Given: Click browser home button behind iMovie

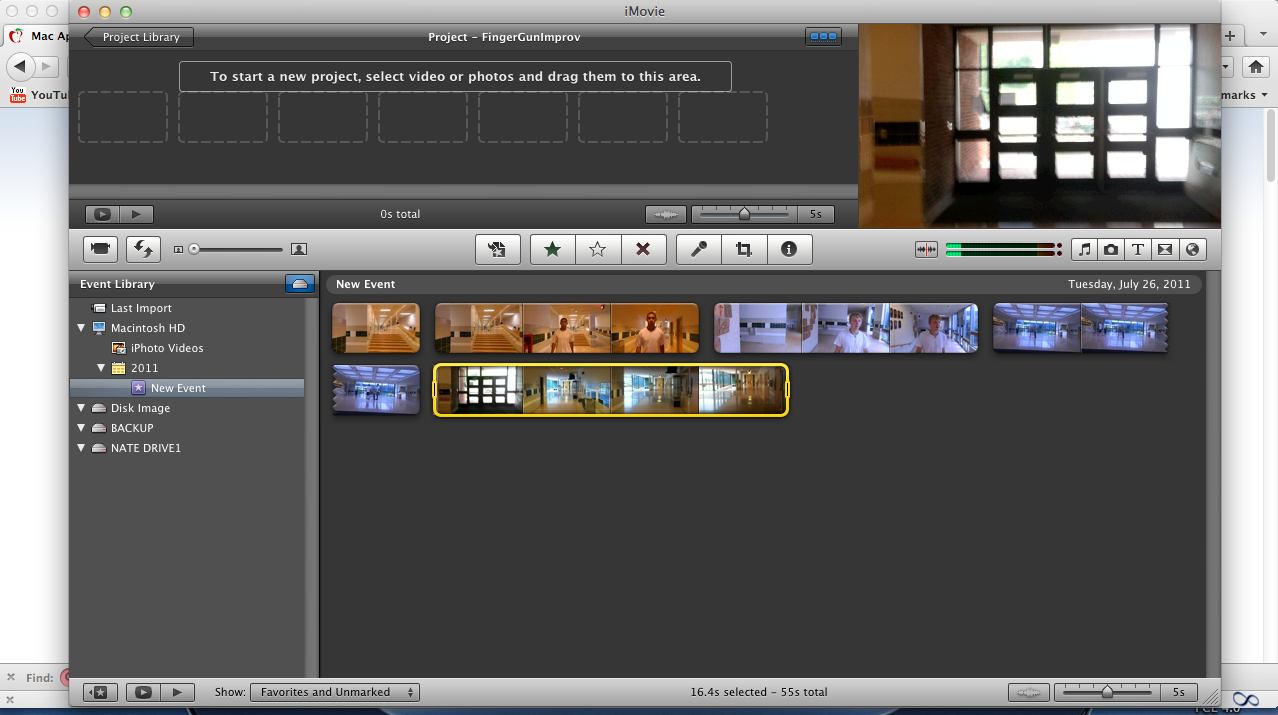Looking at the screenshot, I should tap(1255, 67).
